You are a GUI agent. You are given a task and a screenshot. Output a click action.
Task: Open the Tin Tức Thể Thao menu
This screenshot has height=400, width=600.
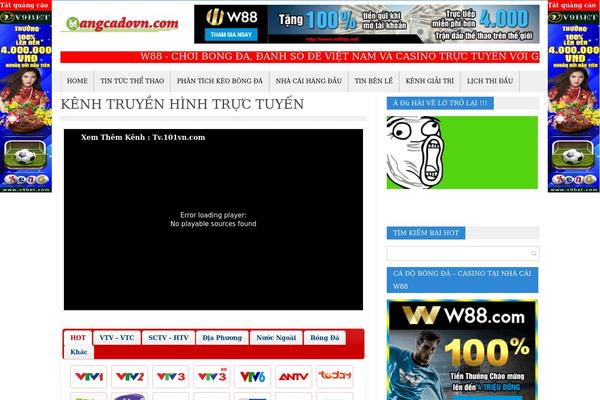coord(132,81)
